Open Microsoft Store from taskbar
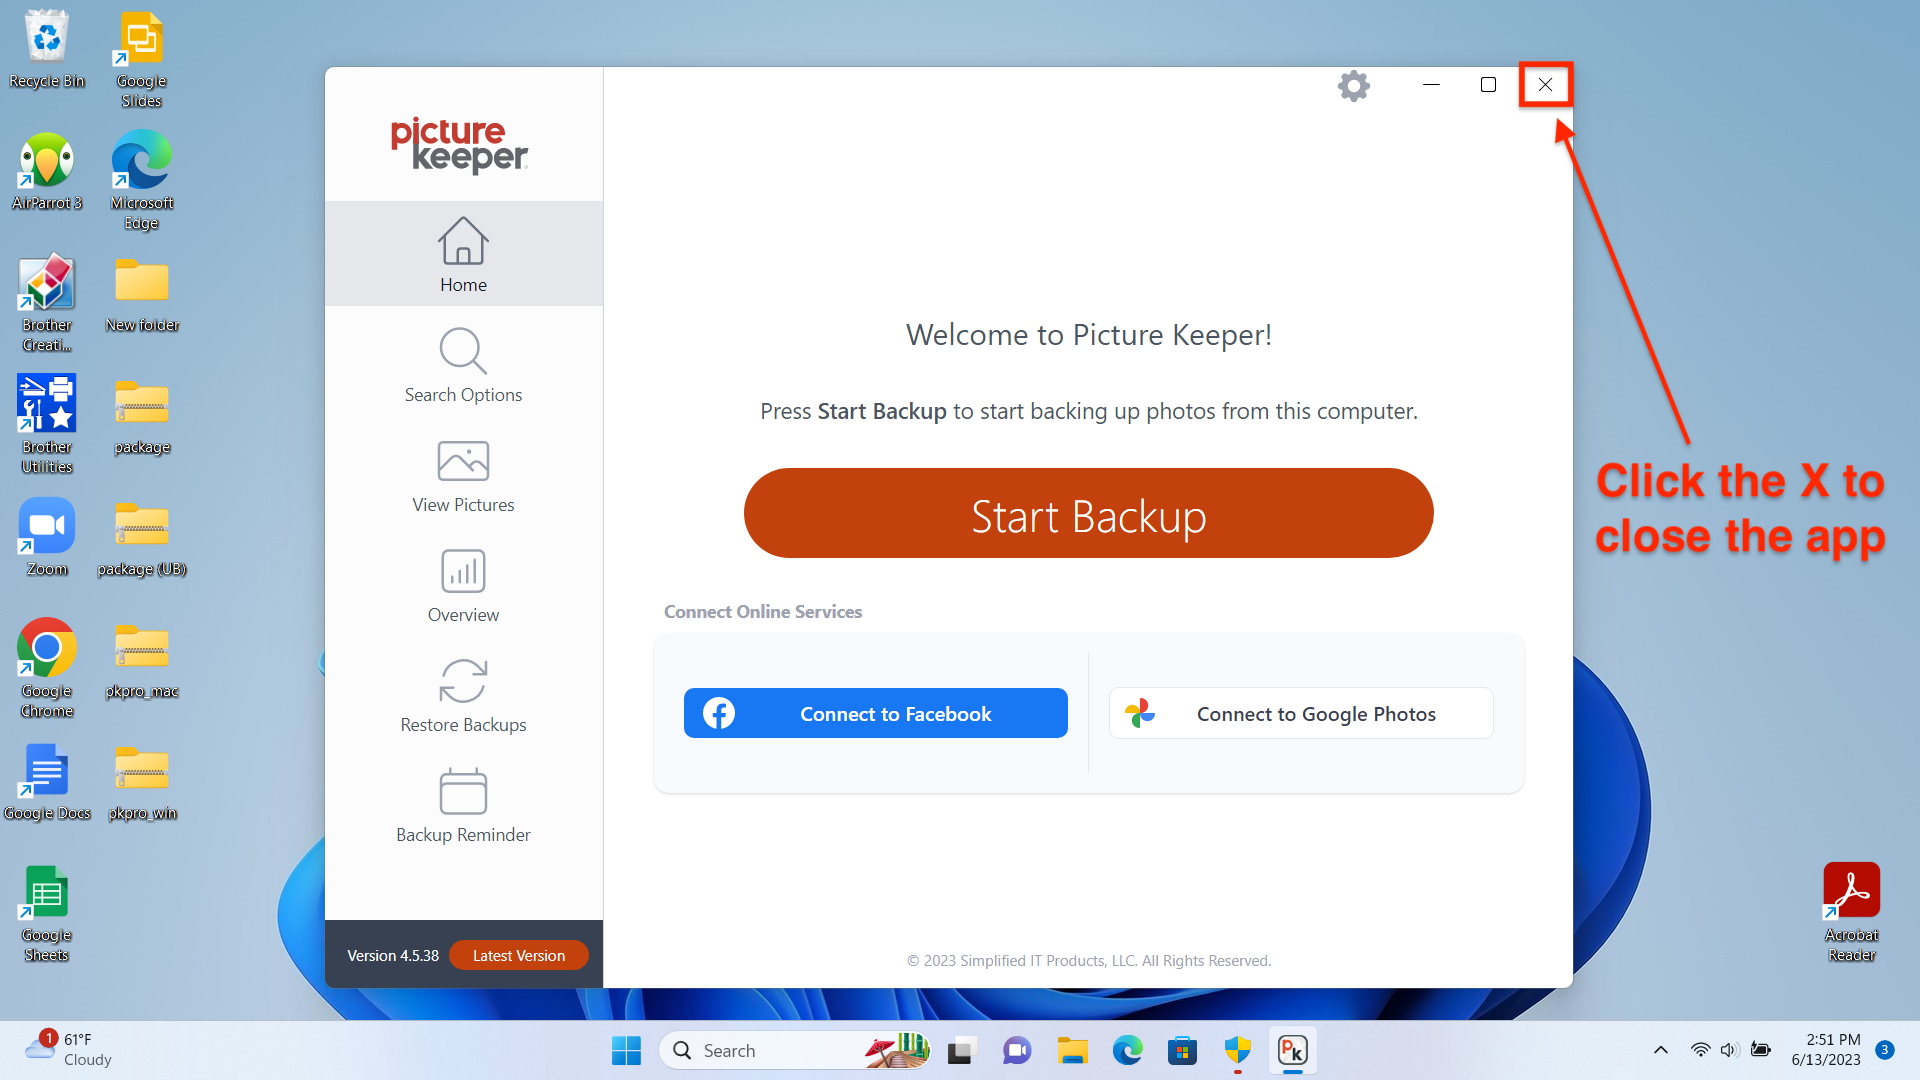 1182,1050
